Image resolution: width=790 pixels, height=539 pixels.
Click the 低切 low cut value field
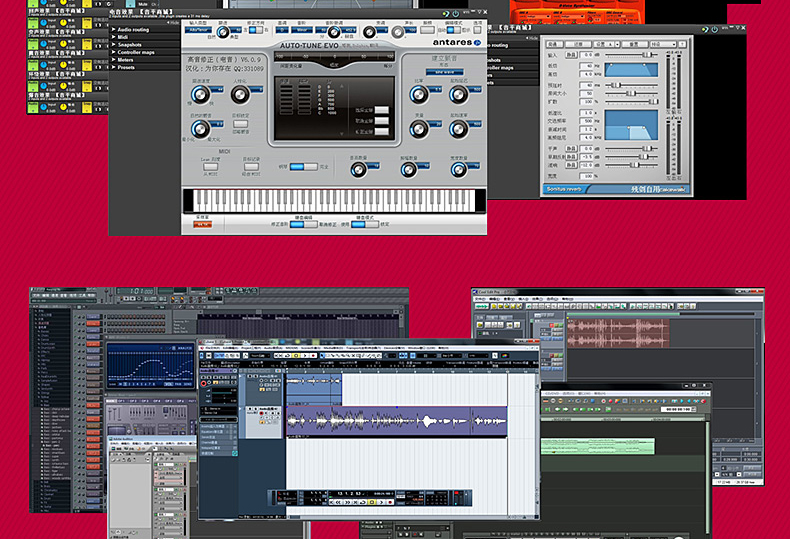tap(586, 66)
